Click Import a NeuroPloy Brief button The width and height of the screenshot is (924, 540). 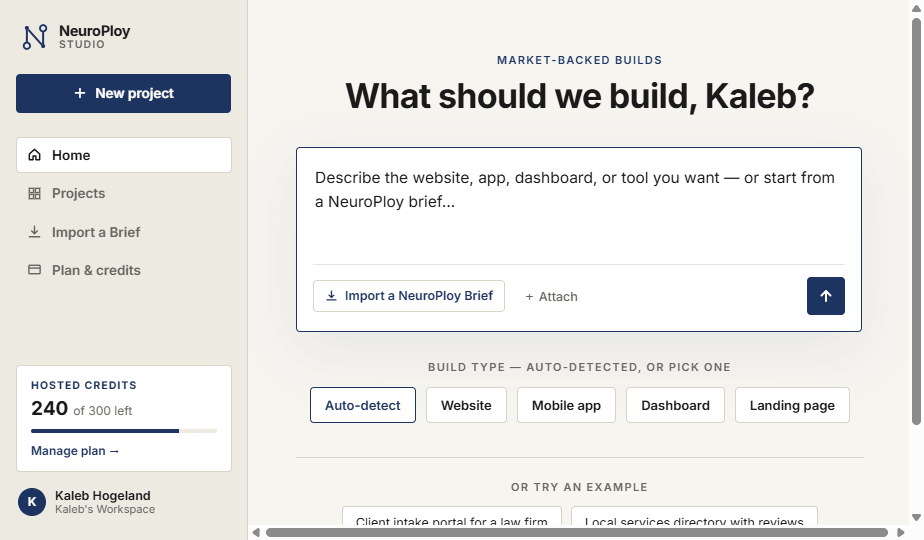pos(409,296)
